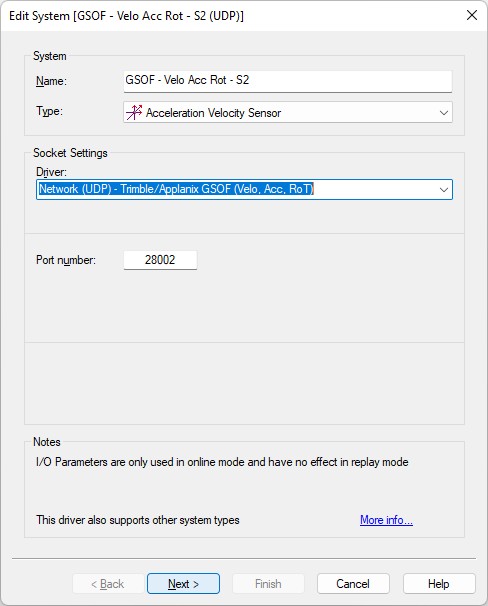Screen dimensions: 488x606
Task: Select the highlighted Network (UDP) driver text
Action: coord(176,189)
